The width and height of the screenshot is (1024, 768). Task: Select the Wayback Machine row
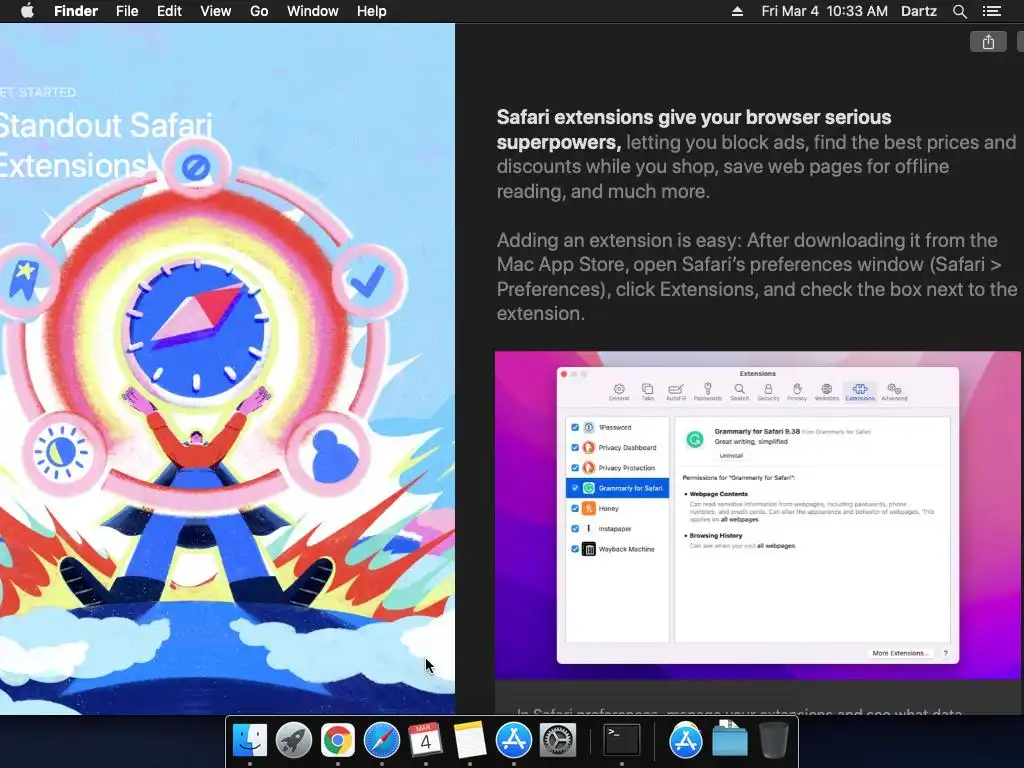[x=617, y=549]
